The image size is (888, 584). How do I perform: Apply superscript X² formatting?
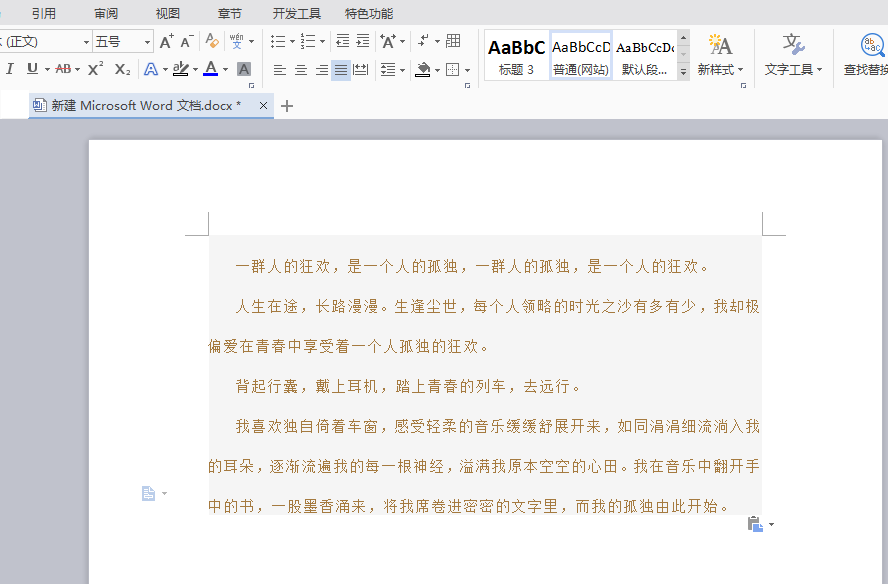(95, 69)
